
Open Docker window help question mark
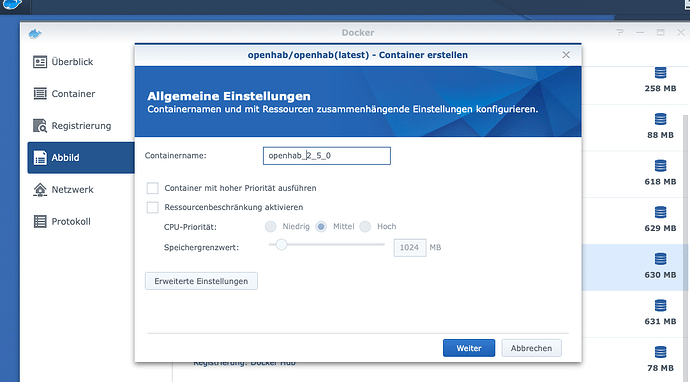620,33
